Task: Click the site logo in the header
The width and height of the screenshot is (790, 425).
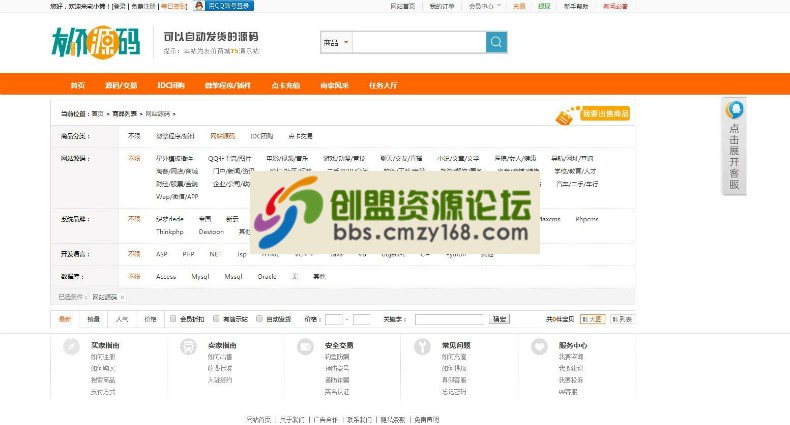Action: point(96,42)
